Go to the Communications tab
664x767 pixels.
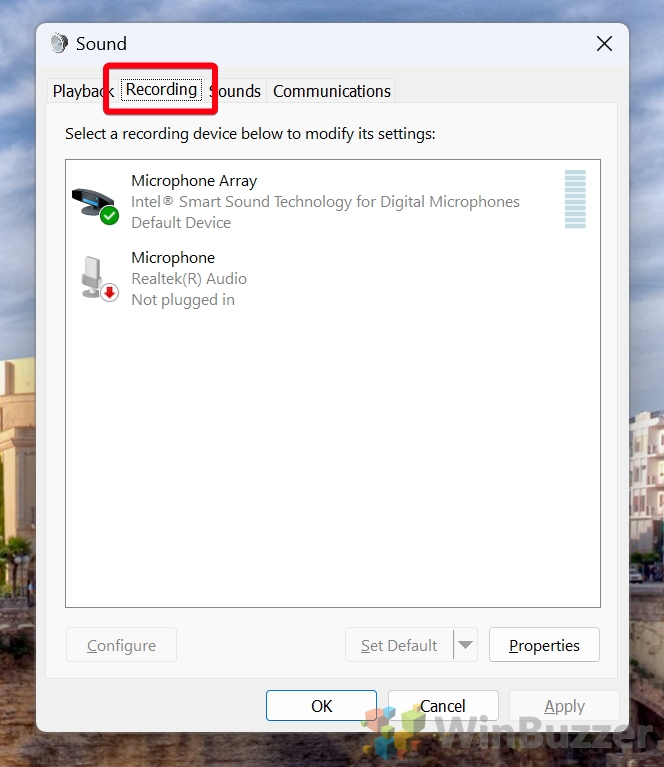pyautogui.click(x=331, y=91)
